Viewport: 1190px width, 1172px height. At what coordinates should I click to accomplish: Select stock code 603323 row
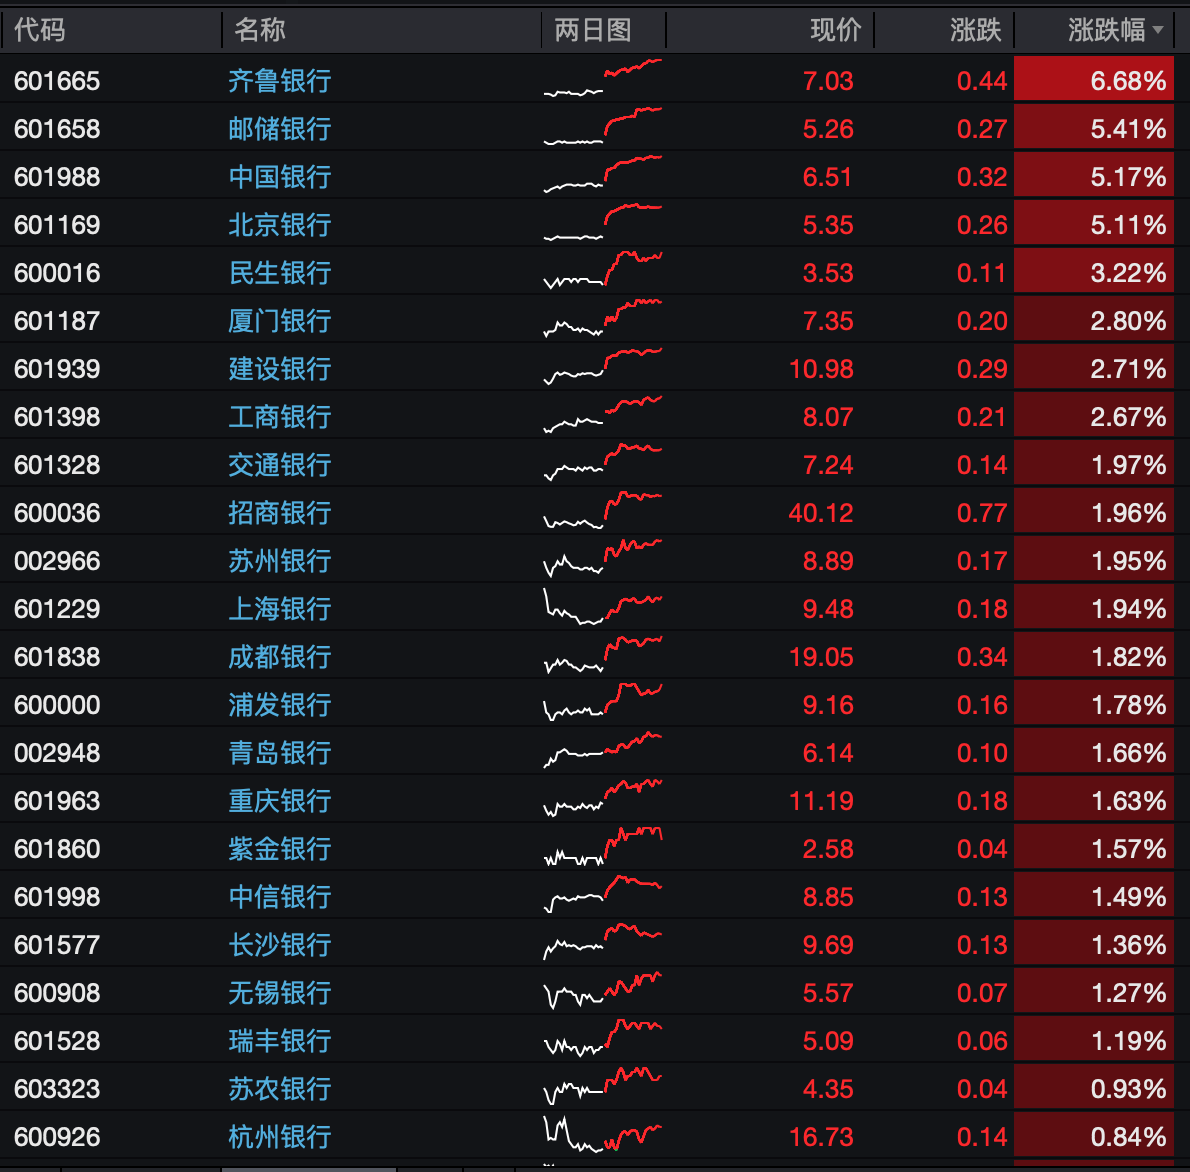[587, 1088]
